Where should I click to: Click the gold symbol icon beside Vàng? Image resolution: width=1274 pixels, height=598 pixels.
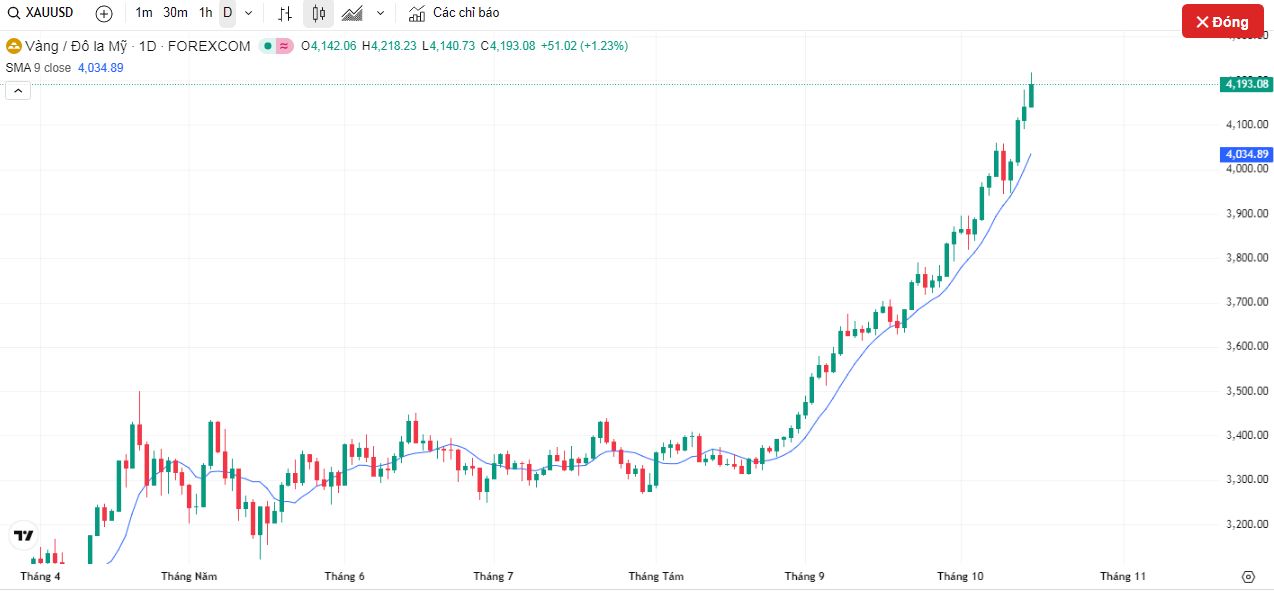14,46
